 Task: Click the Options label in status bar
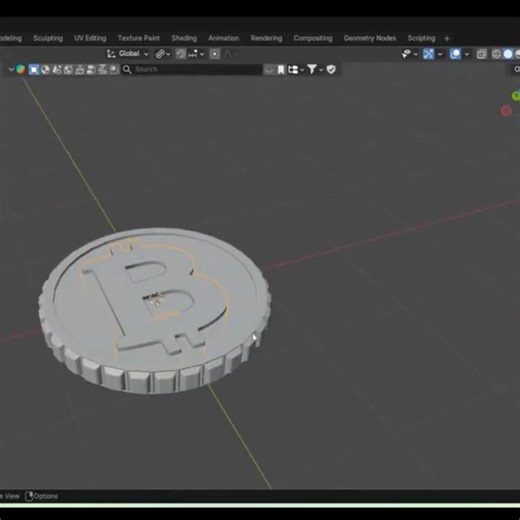point(46,496)
